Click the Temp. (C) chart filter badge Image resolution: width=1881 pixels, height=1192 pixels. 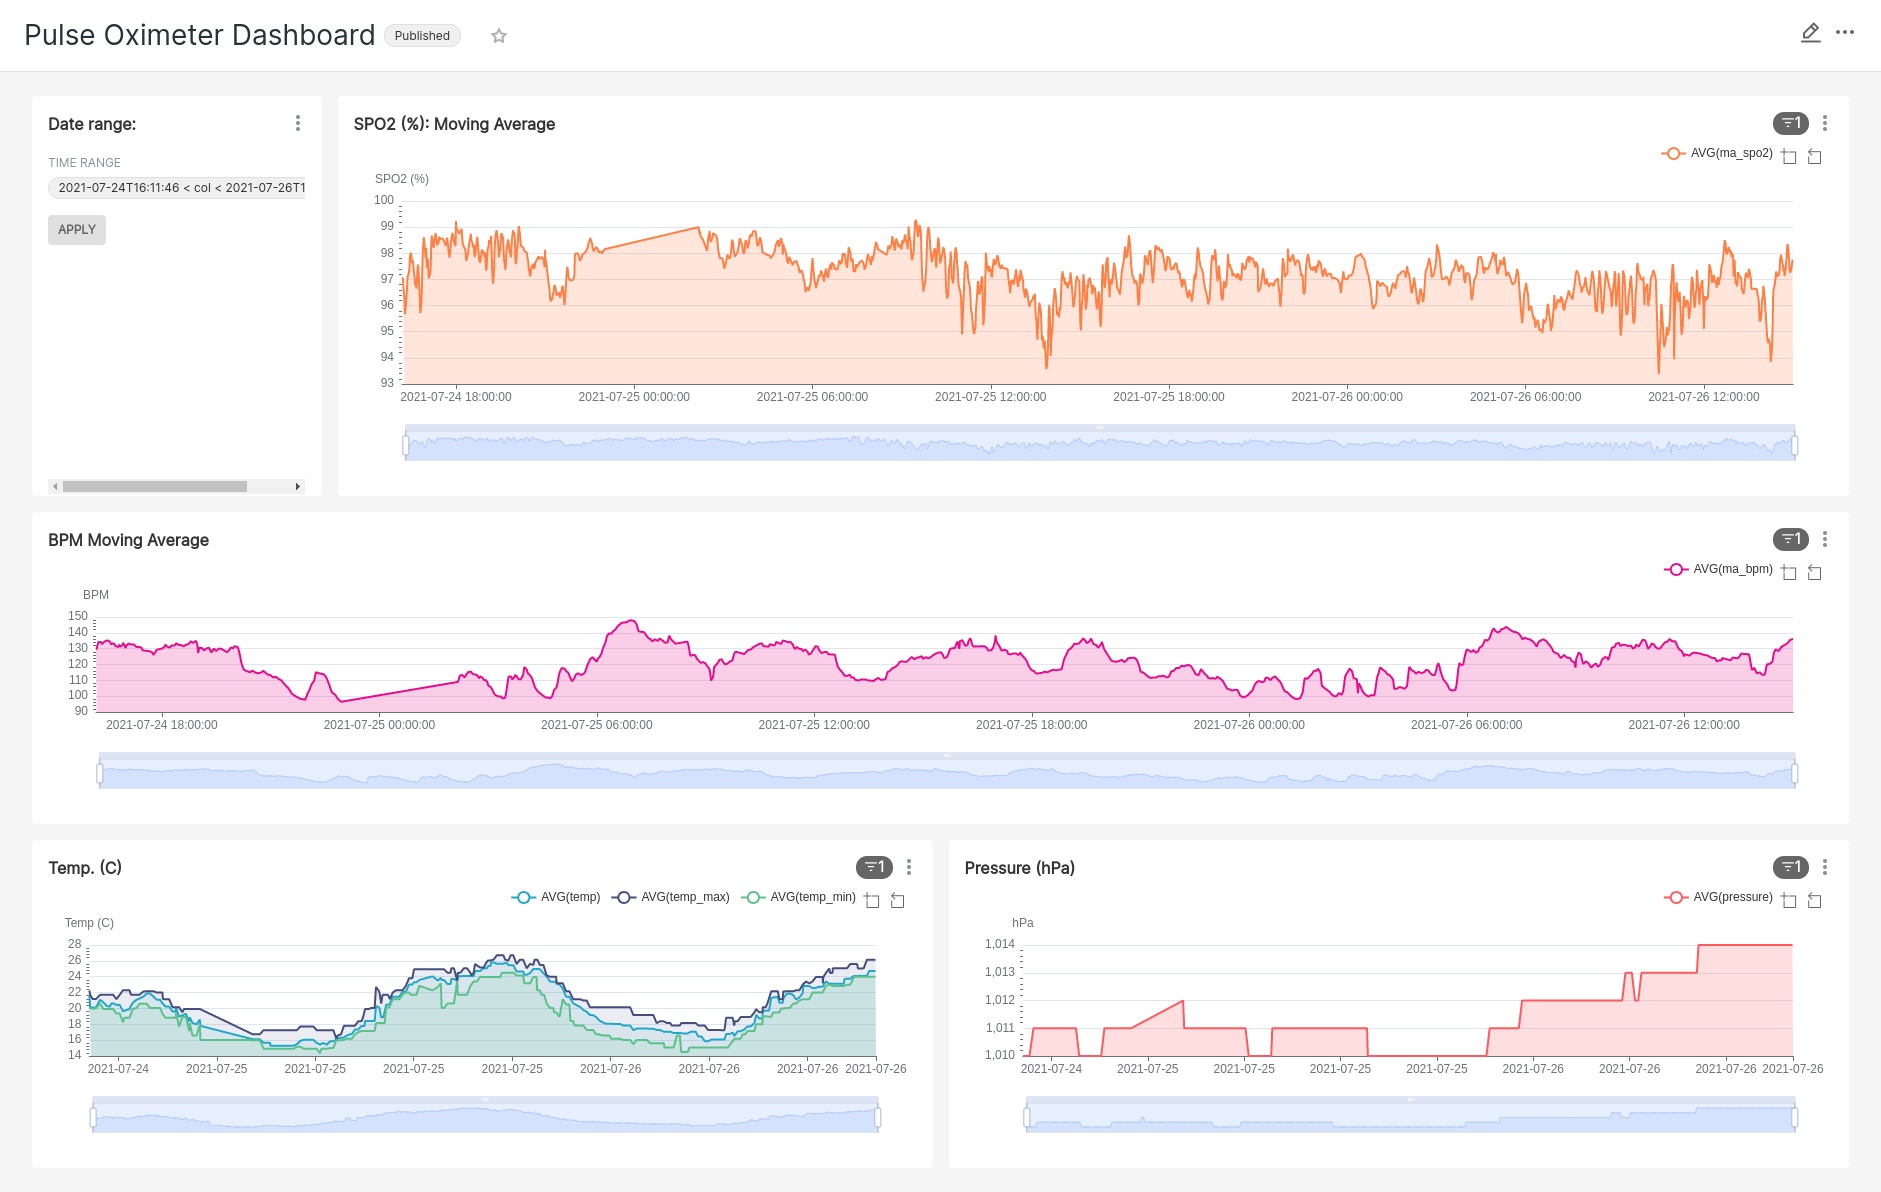pos(874,867)
